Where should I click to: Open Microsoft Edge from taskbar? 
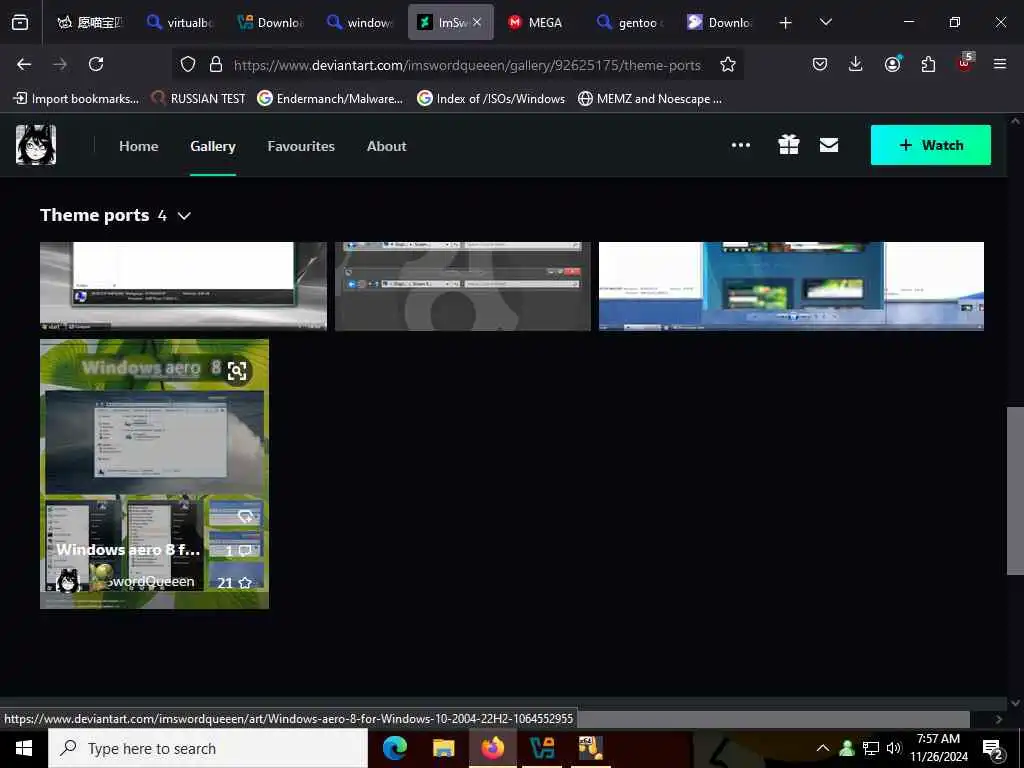pos(394,748)
